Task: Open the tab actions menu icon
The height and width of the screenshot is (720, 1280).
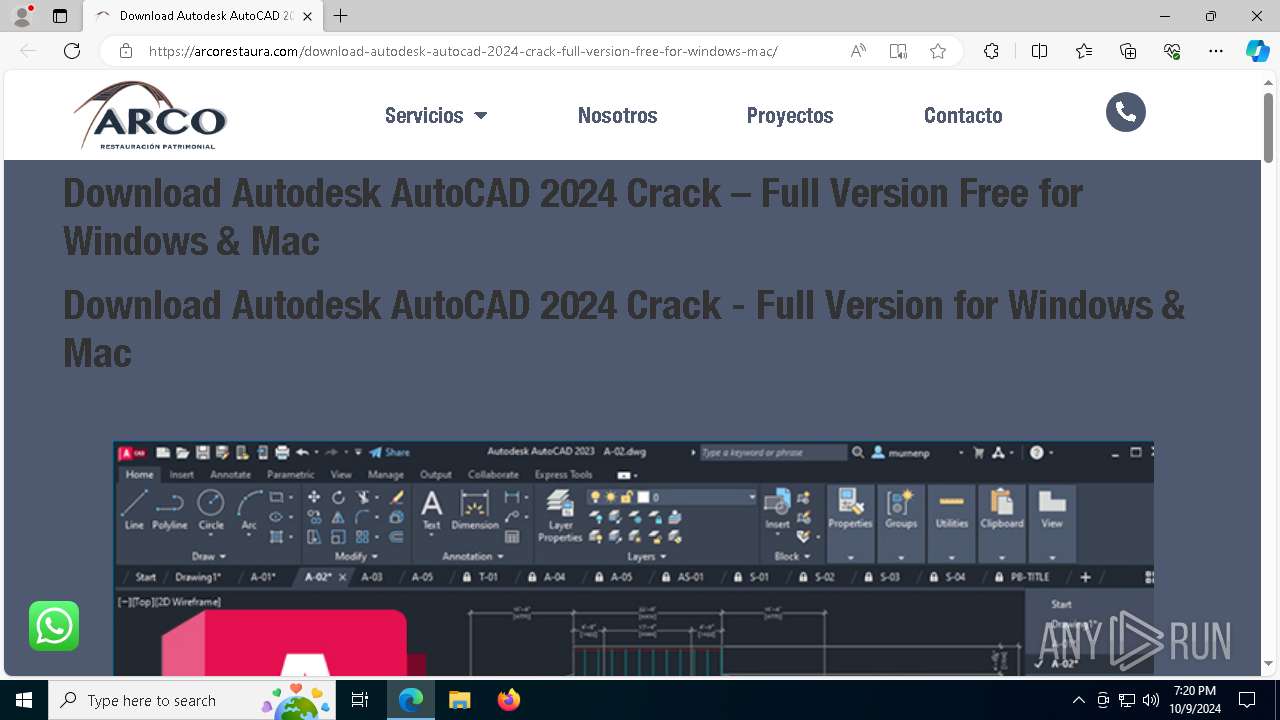Action: click(x=60, y=16)
